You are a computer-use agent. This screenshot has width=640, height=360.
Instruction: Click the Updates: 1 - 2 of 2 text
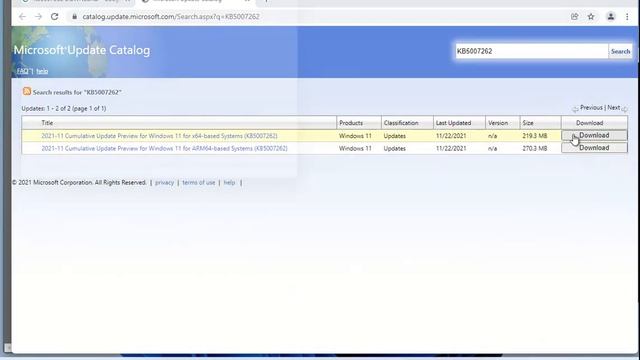coord(64,109)
